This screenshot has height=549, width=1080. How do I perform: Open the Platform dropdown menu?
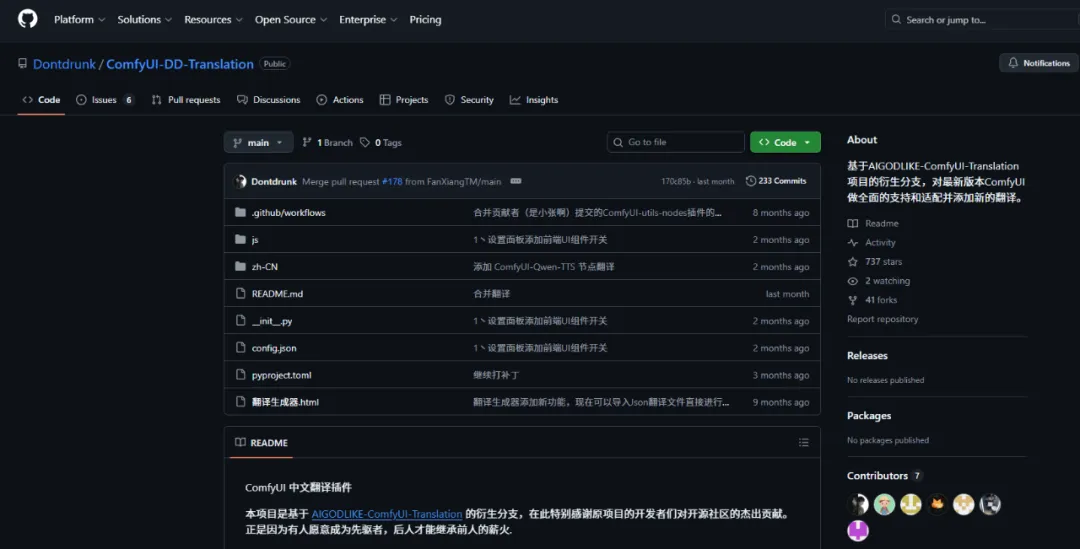click(x=79, y=19)
